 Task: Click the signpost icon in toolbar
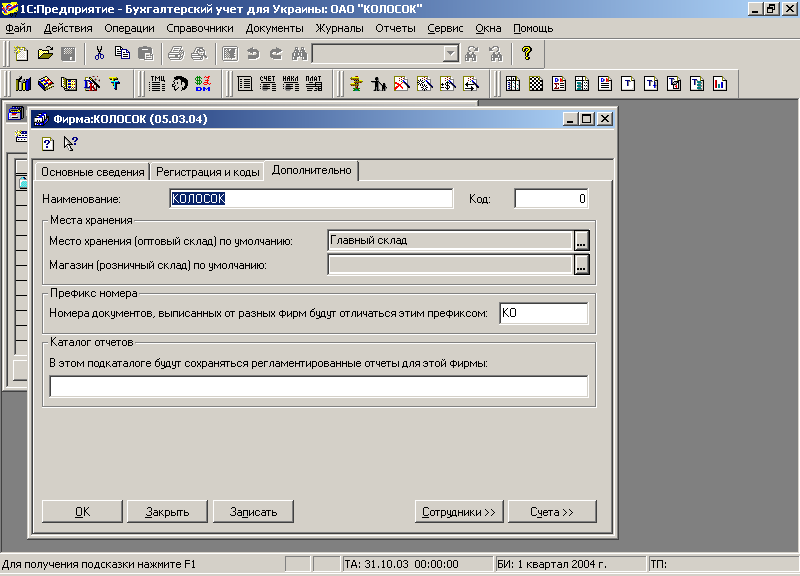tap(356, 84)
